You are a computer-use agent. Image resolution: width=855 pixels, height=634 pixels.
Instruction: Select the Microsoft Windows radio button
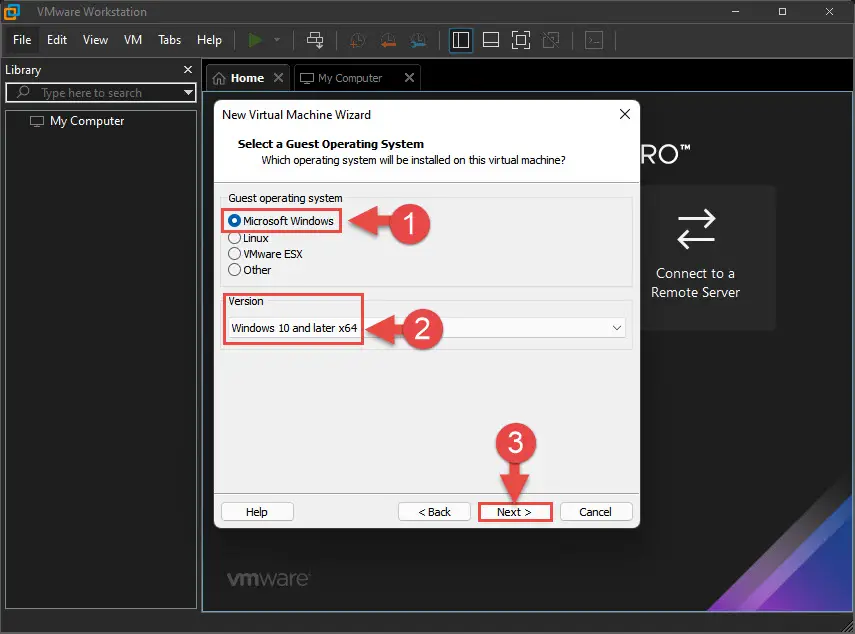(x=234, y=221)
